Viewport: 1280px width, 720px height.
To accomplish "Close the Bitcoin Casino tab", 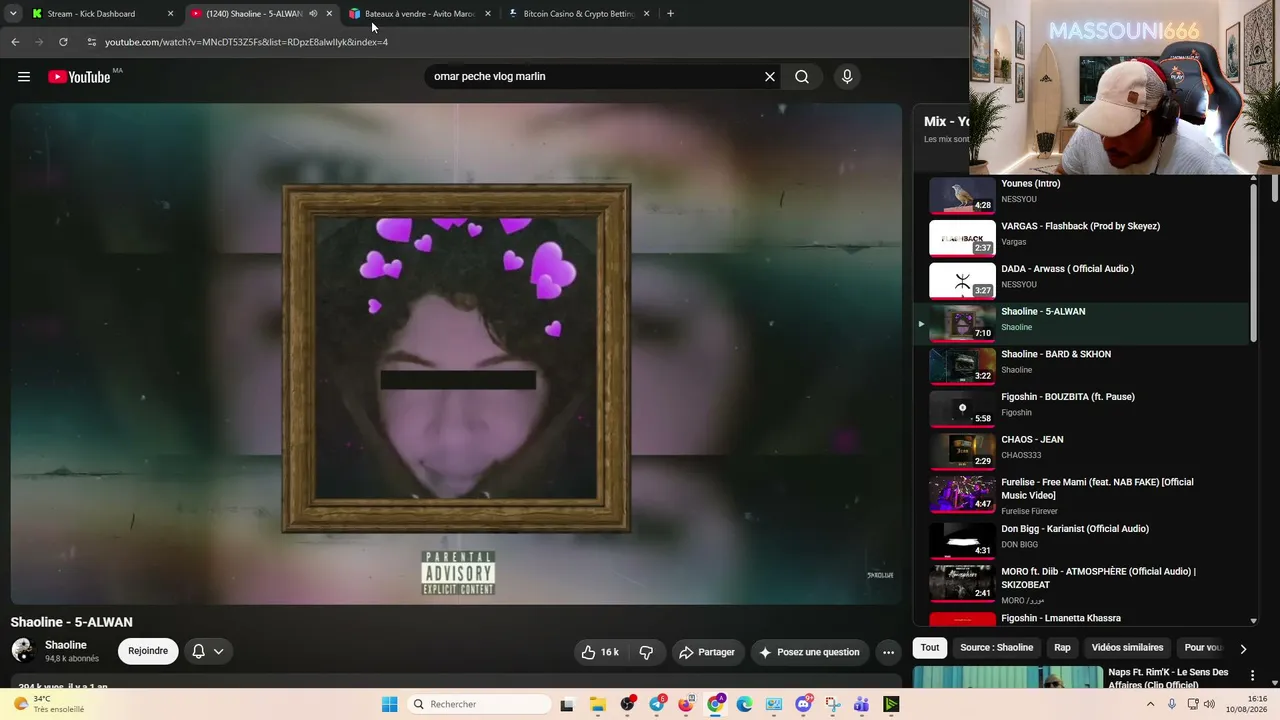I will pyautogui.click(x=646, y=14).
